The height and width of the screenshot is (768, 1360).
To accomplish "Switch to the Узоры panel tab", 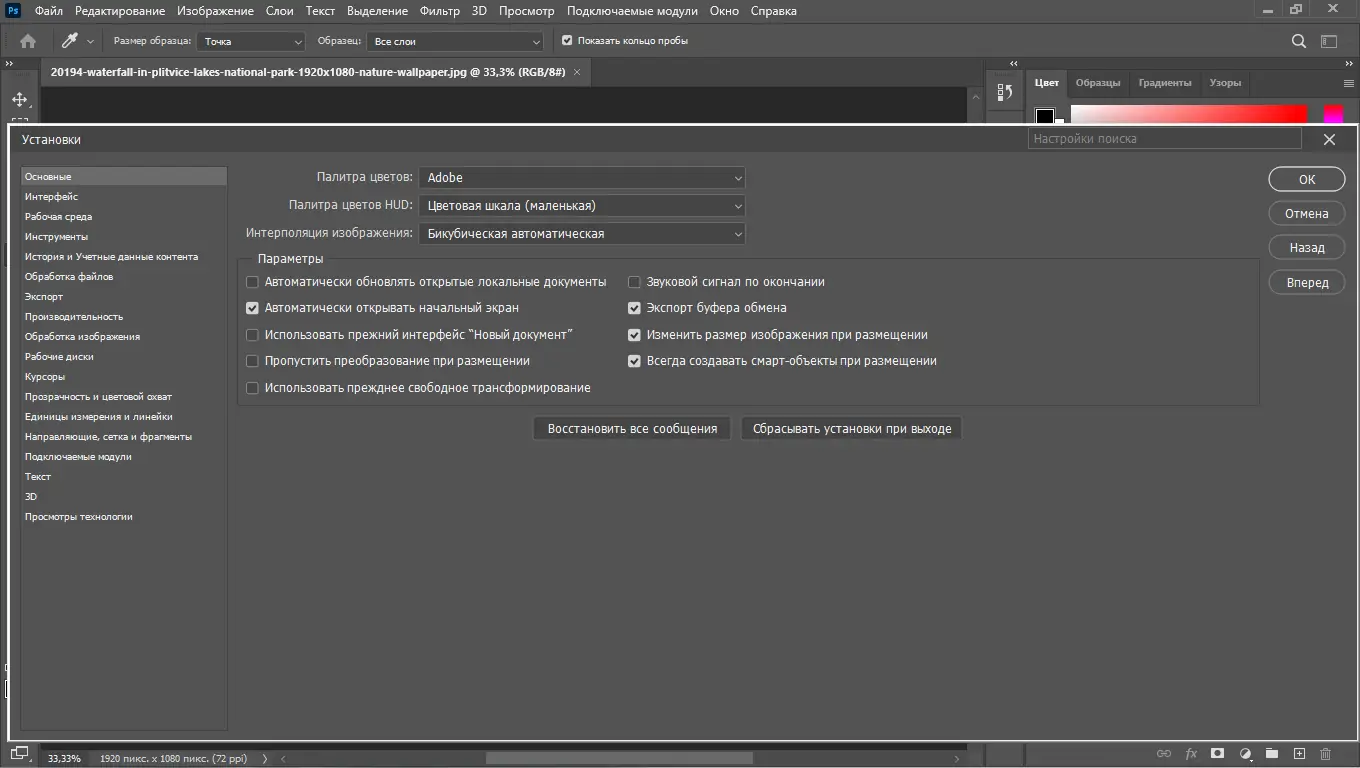I will (1225, 83).
